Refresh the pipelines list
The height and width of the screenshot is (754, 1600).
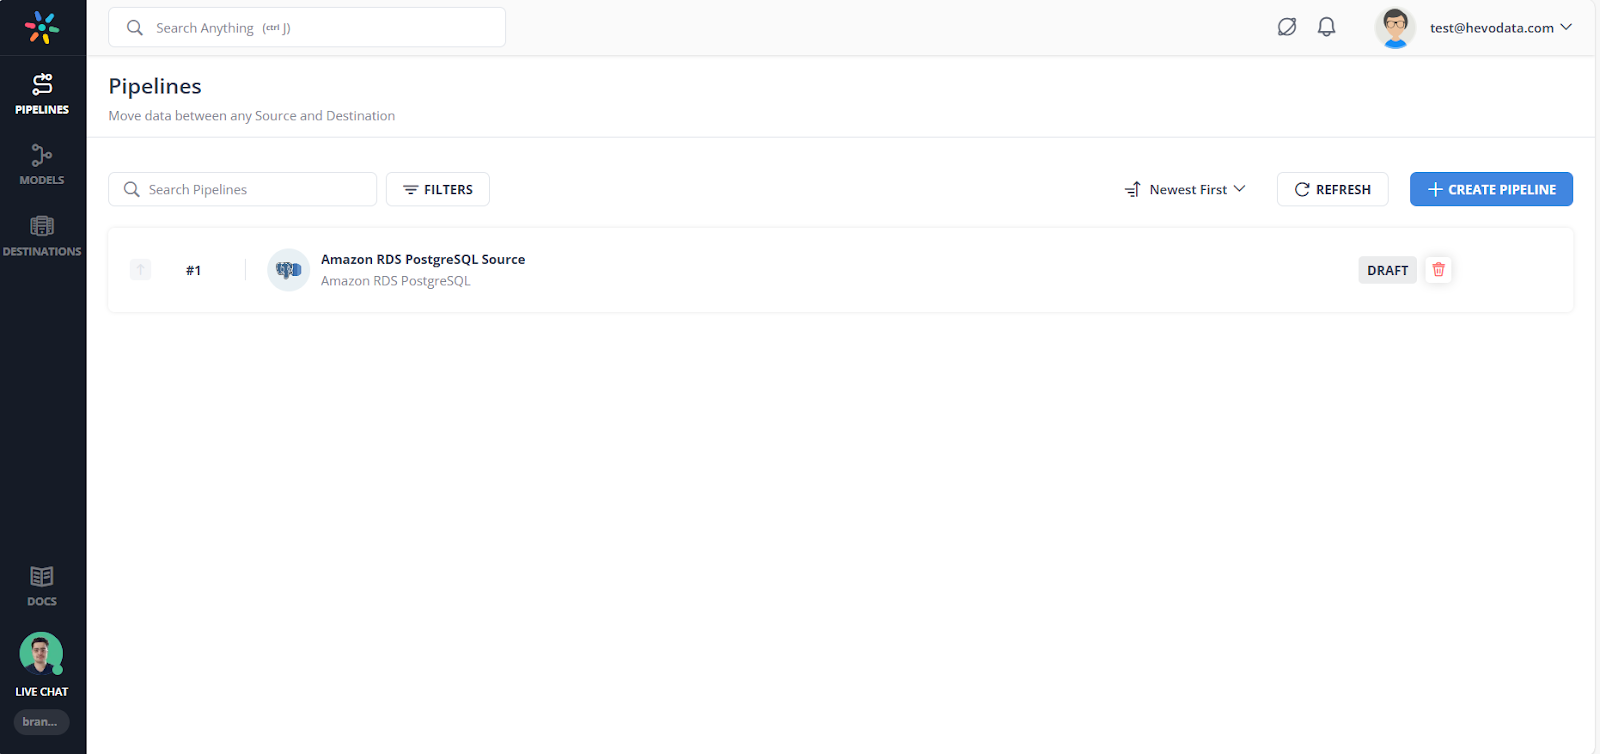pyautogui.click(x=1333, y=189)
